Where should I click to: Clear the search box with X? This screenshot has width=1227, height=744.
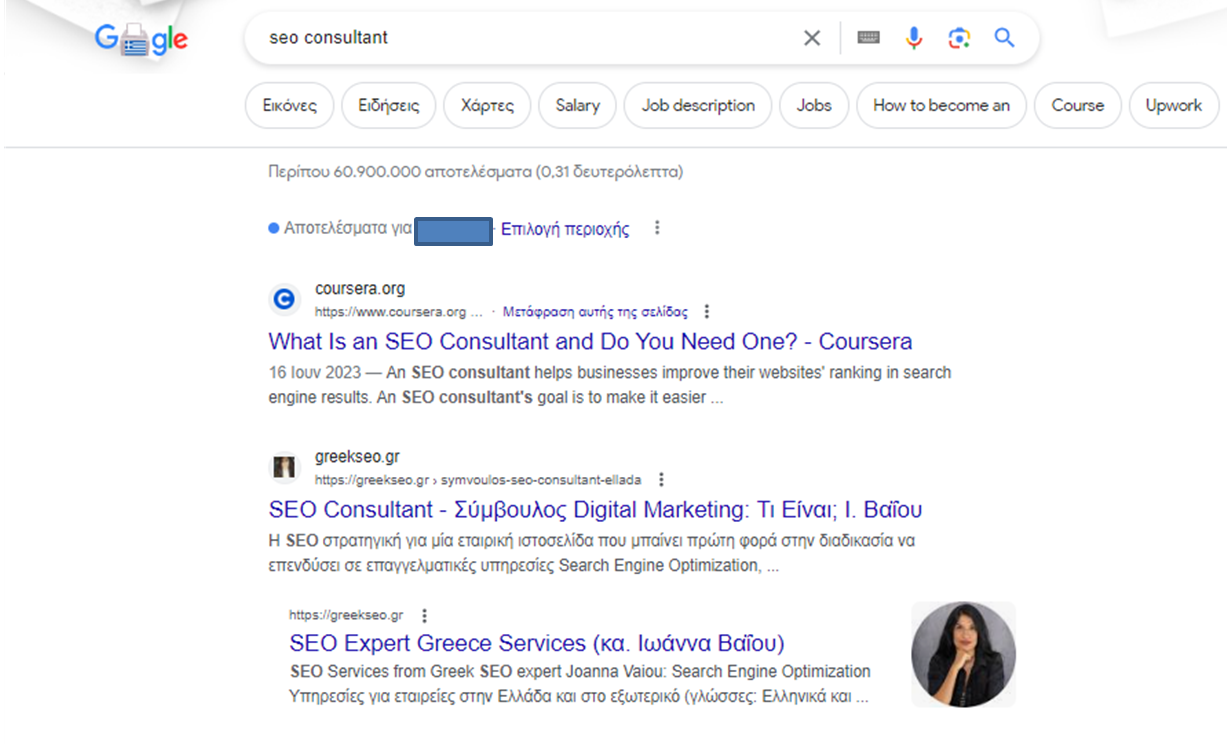pyautogui.click(x=812, y=38)
